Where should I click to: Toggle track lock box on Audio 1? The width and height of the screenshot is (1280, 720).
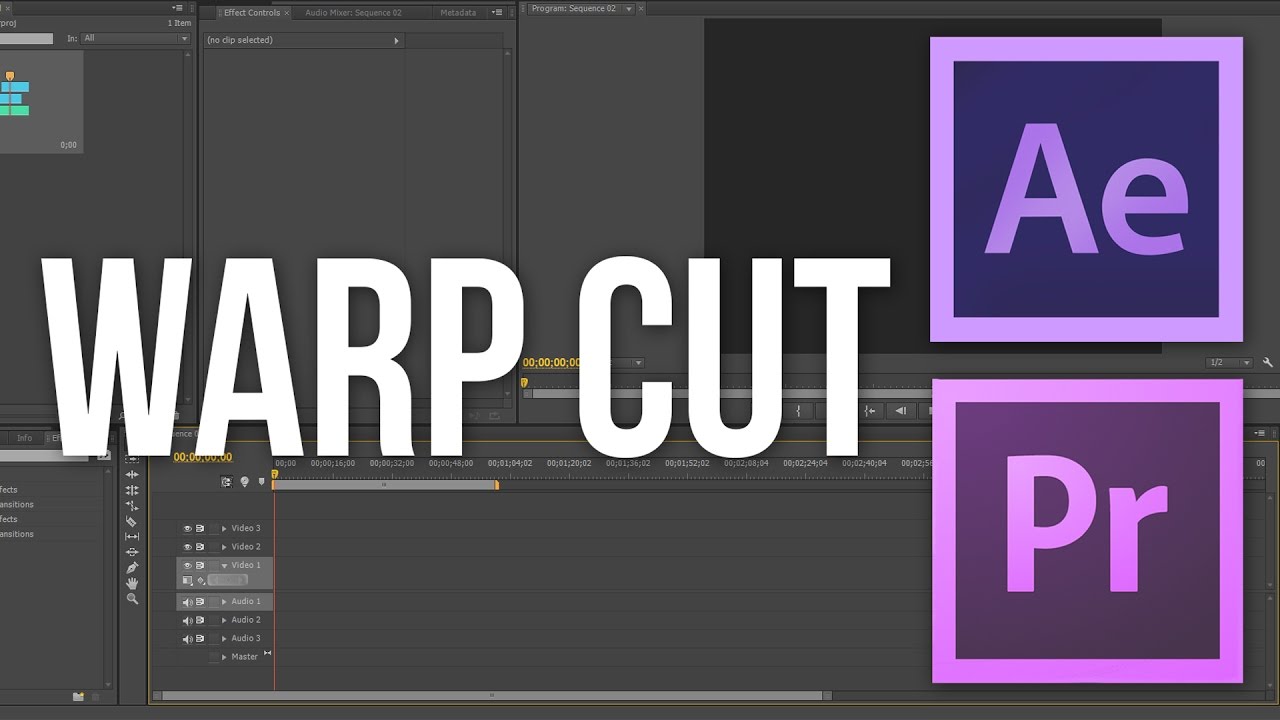coord(213,602)
